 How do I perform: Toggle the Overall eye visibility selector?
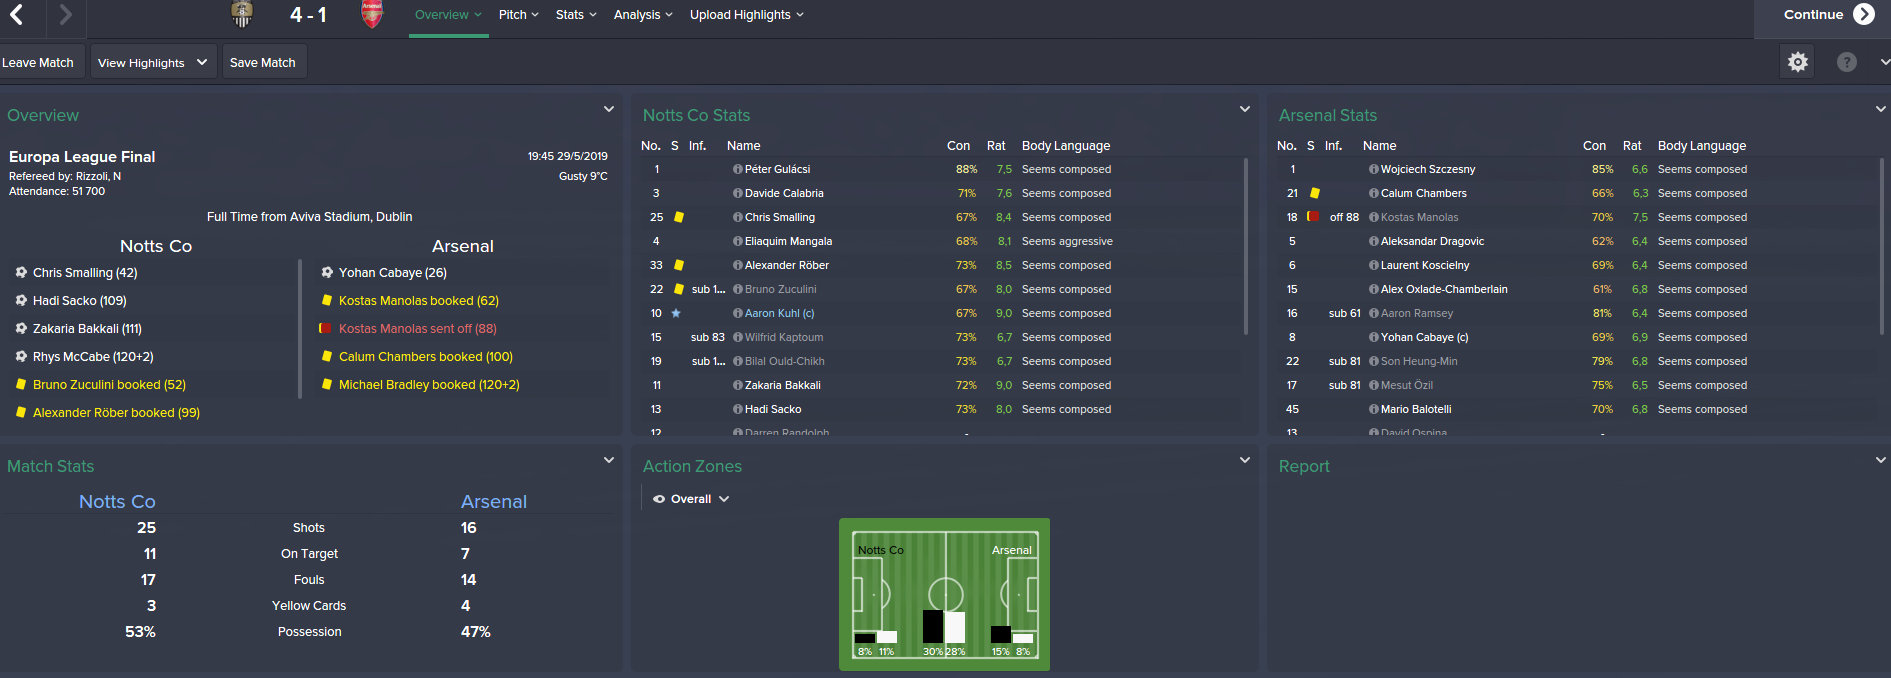coord(691,499)
